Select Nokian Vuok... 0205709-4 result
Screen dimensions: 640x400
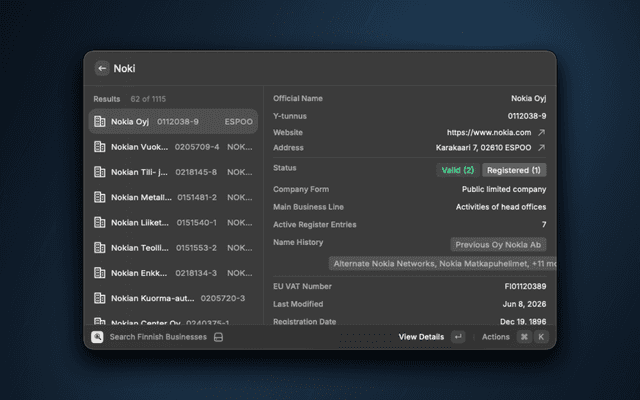click(173, 147)
